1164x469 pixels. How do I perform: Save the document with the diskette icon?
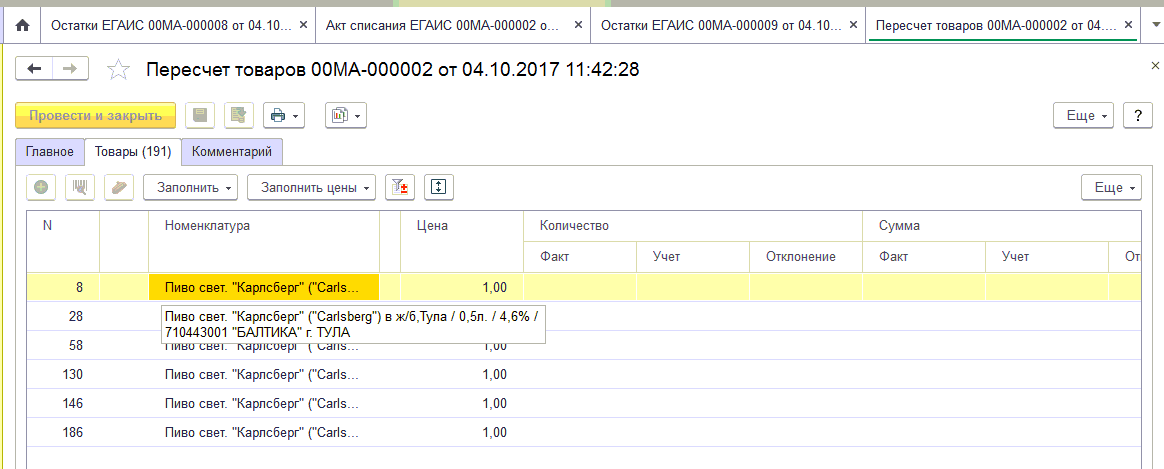pos(200,115)
